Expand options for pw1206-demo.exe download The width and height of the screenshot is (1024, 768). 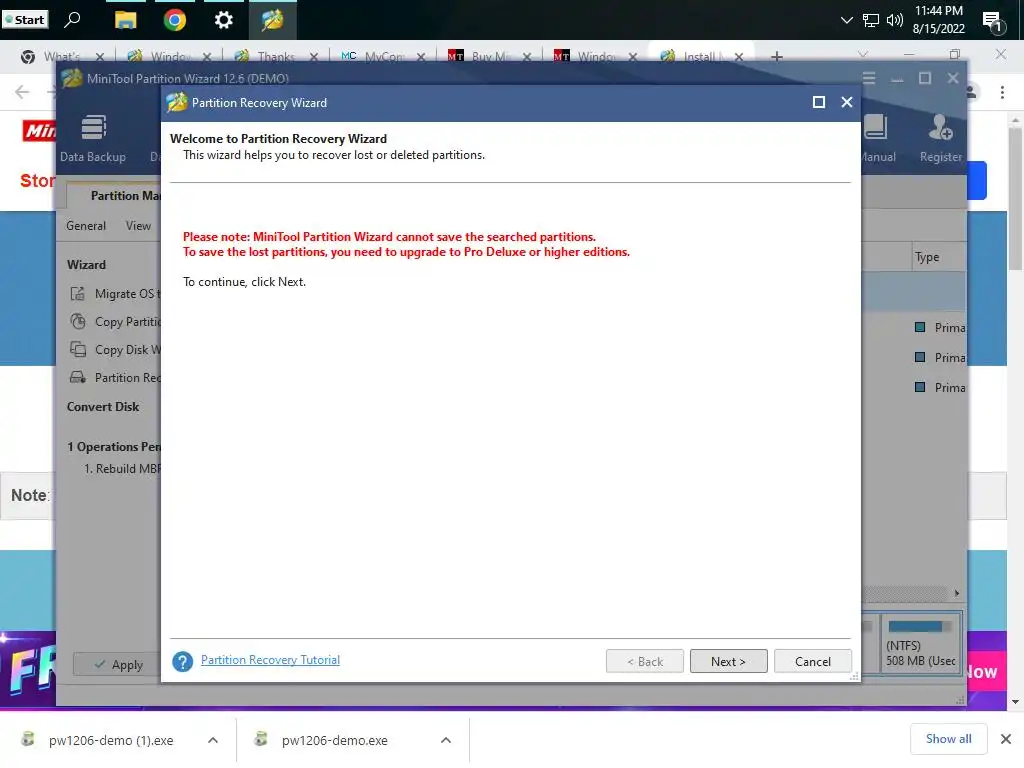click(x=446, y=740)
